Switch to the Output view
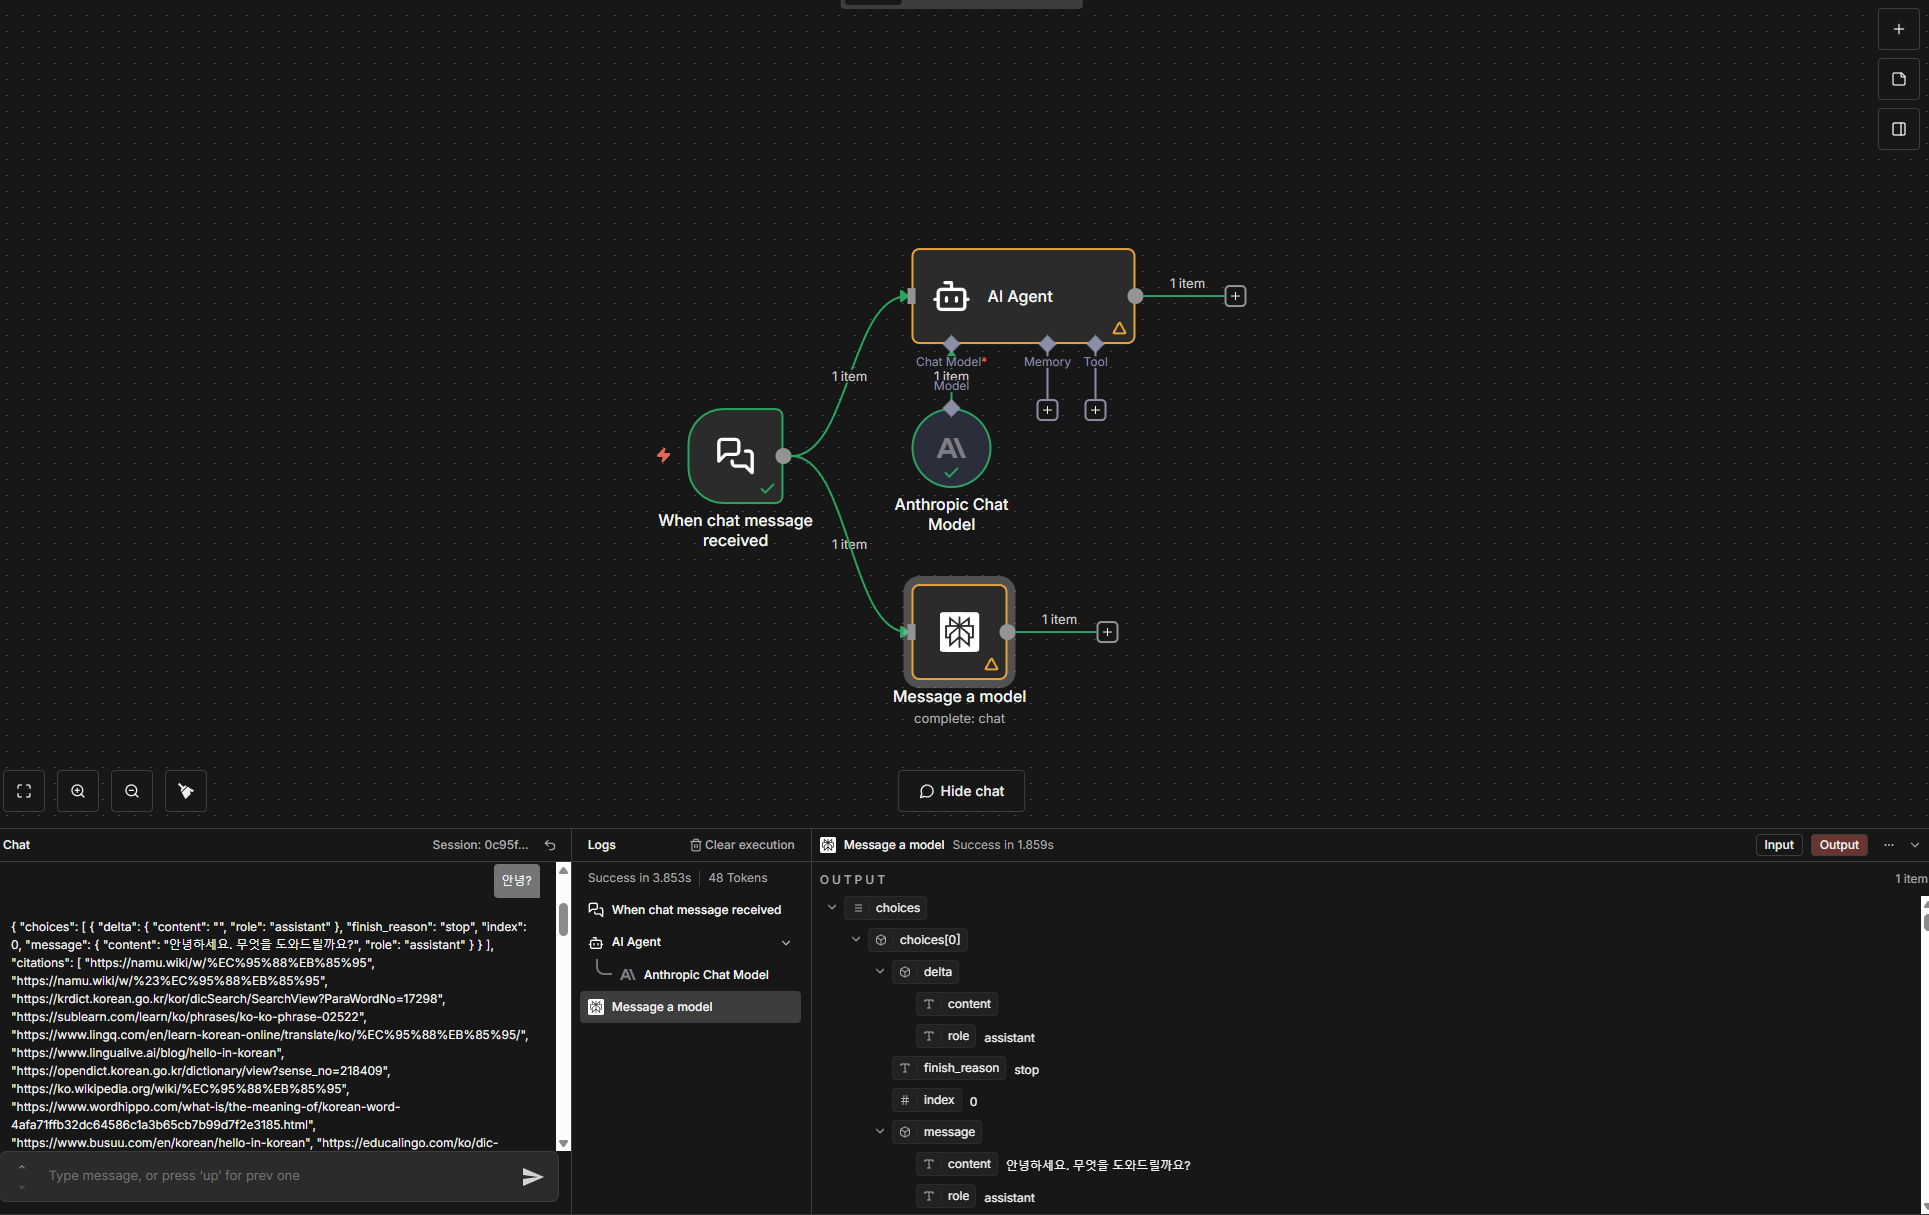 [x=1838, y=845]
